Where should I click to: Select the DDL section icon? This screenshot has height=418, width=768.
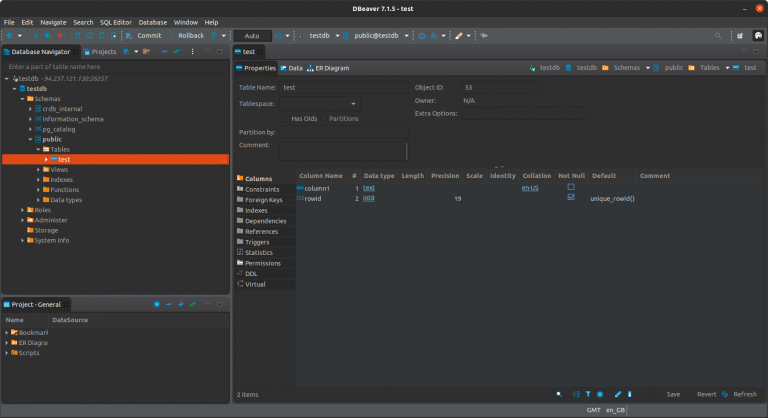240,273
